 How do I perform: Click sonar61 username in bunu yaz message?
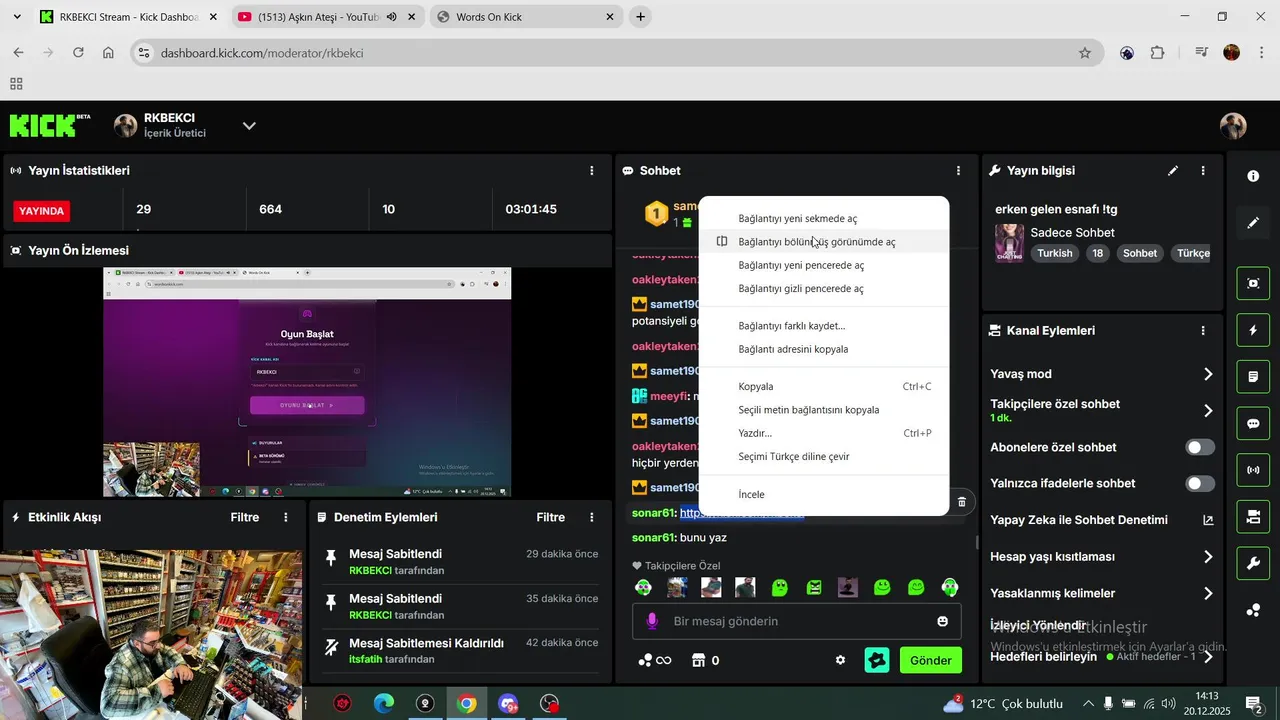pyautogui.click(x=654, y=538)
